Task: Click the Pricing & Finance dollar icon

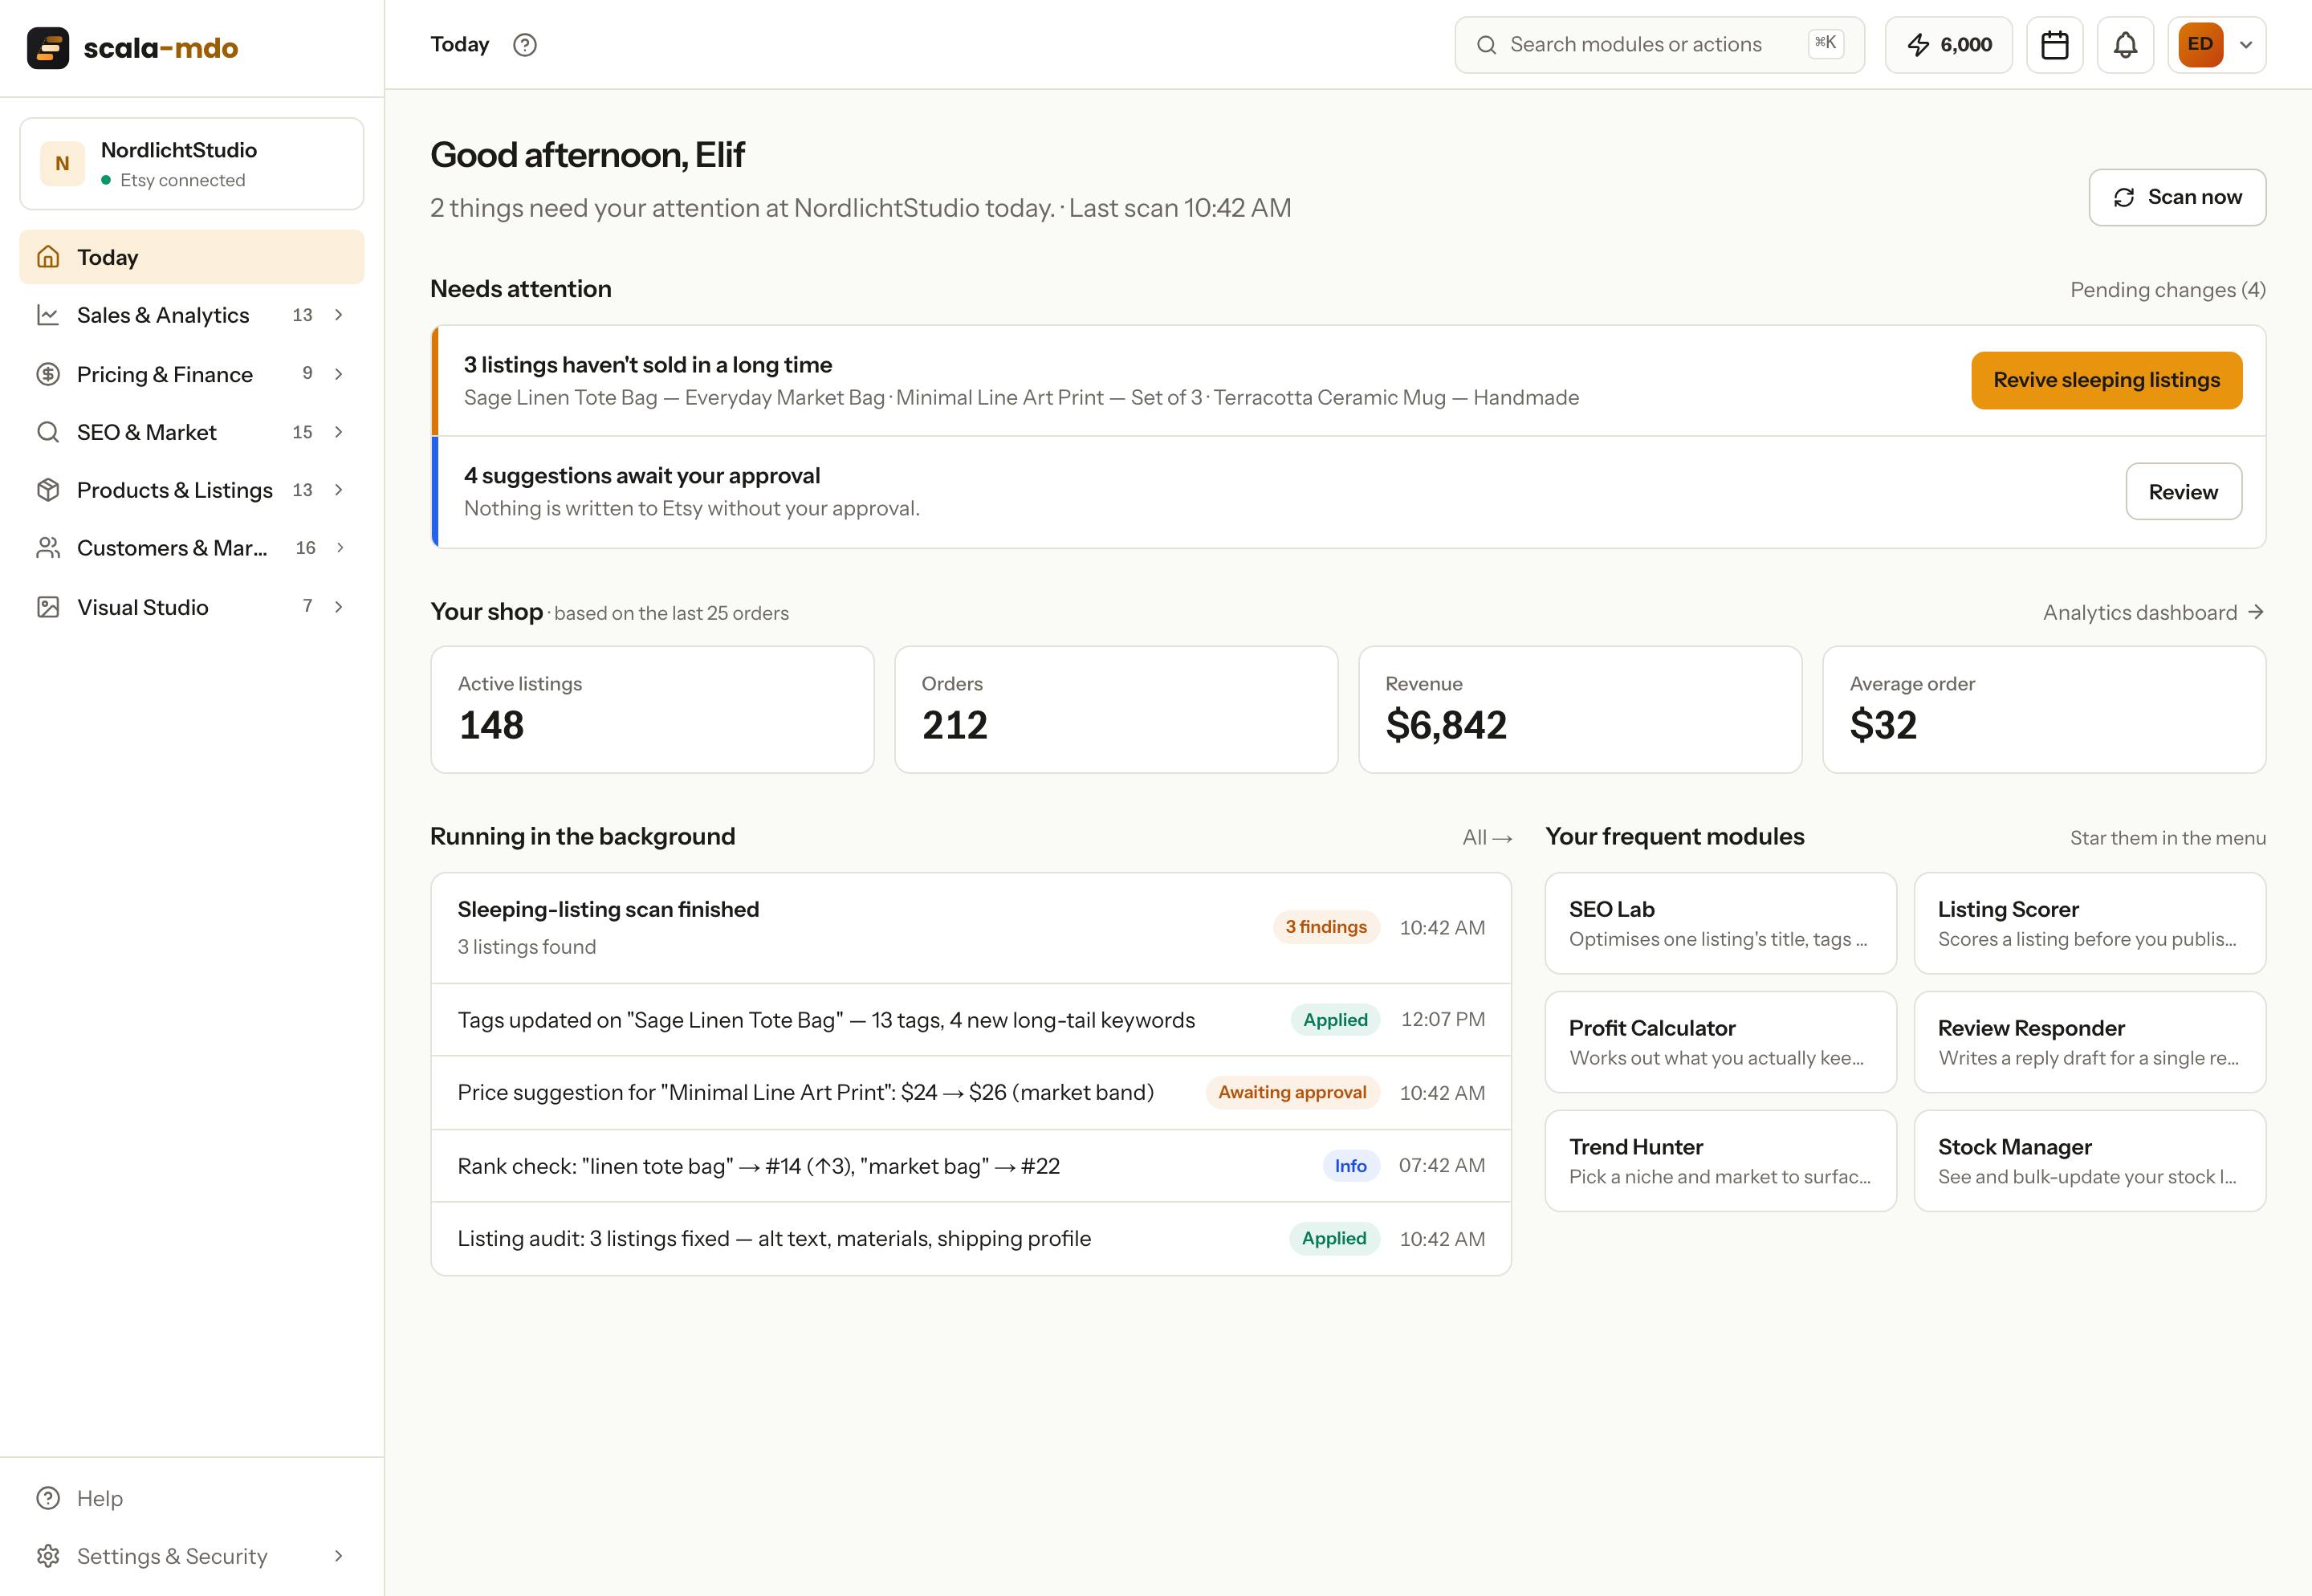Action: [48, 374]
